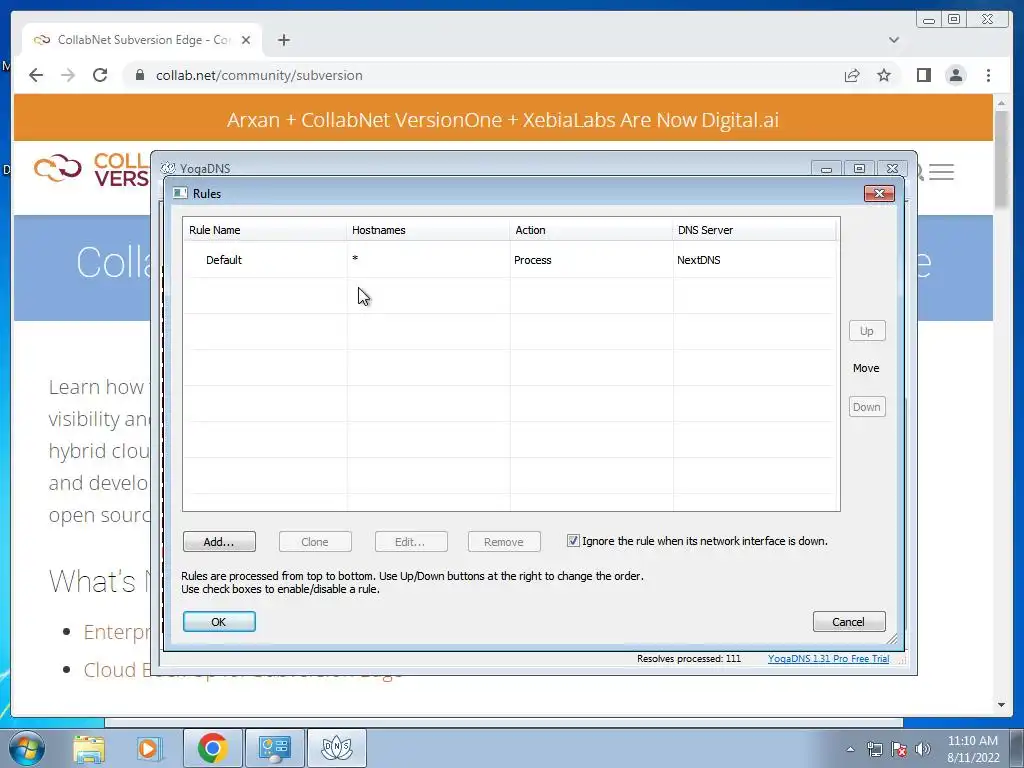Toggle Ignore the rule when interface is down

(x=573, y=541)
